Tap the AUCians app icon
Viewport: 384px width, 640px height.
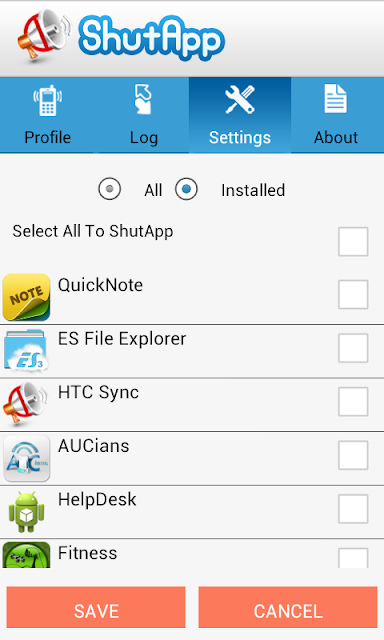pos(27,458)
